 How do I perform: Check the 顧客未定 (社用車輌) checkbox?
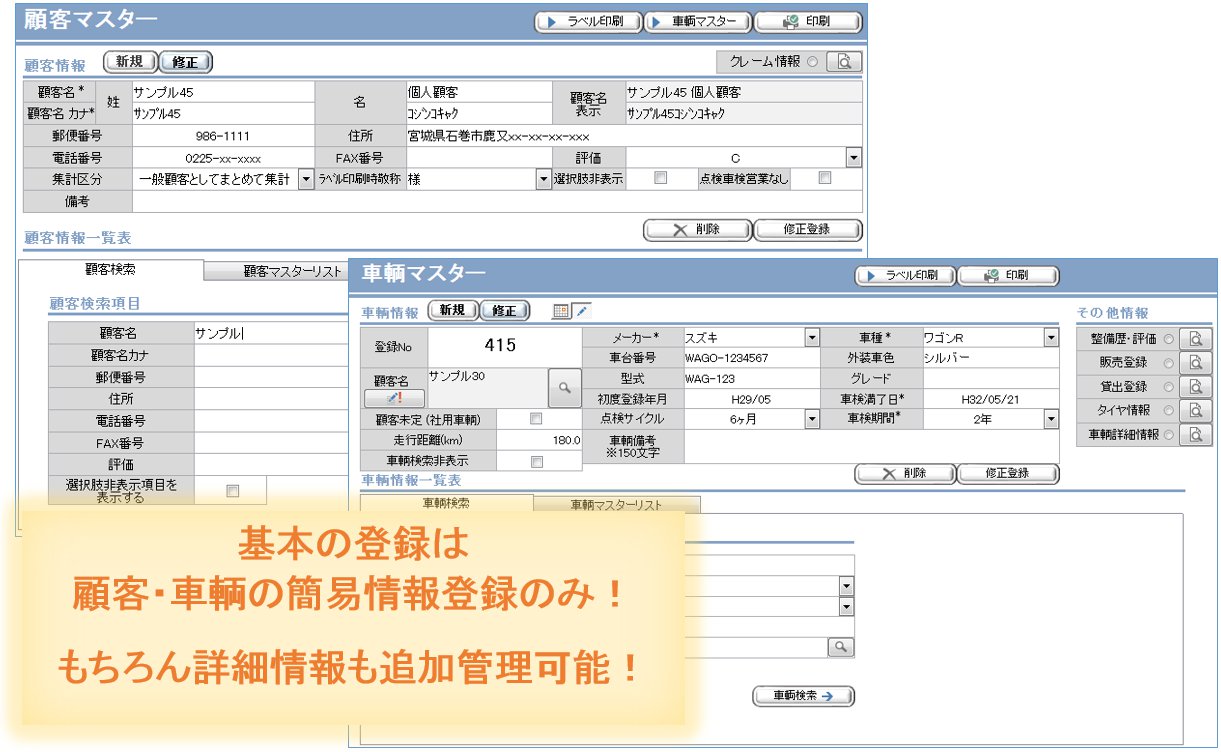[536, 419]
